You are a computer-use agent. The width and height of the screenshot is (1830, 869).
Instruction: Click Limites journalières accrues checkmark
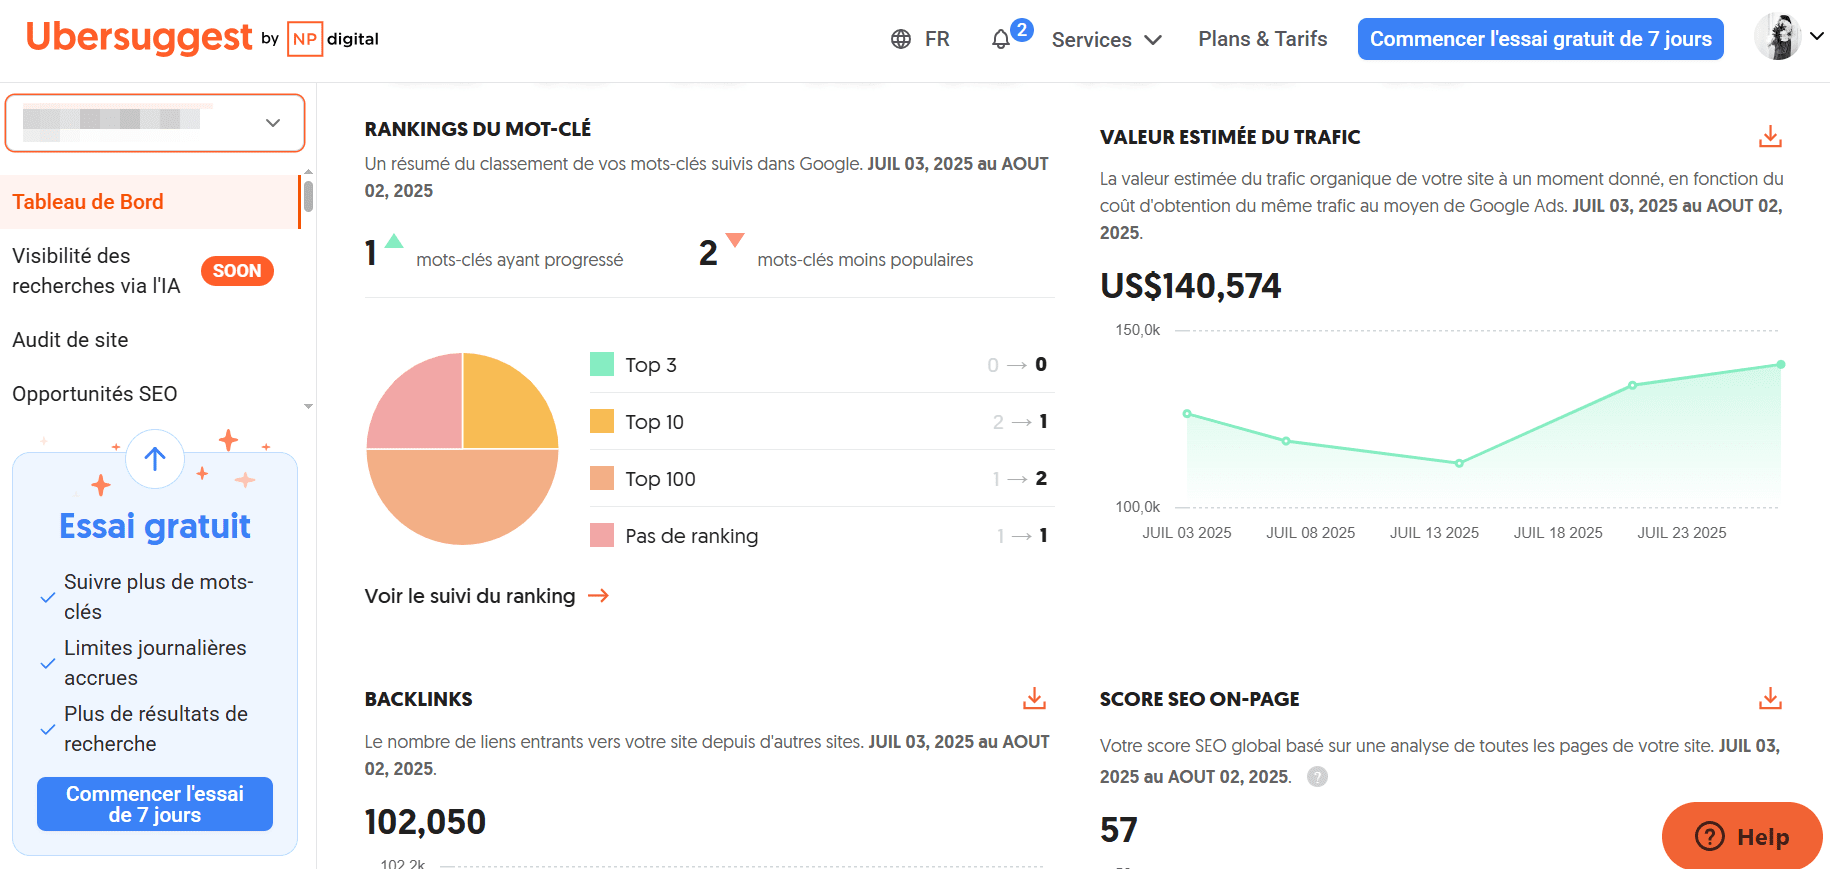coord(47,664)
